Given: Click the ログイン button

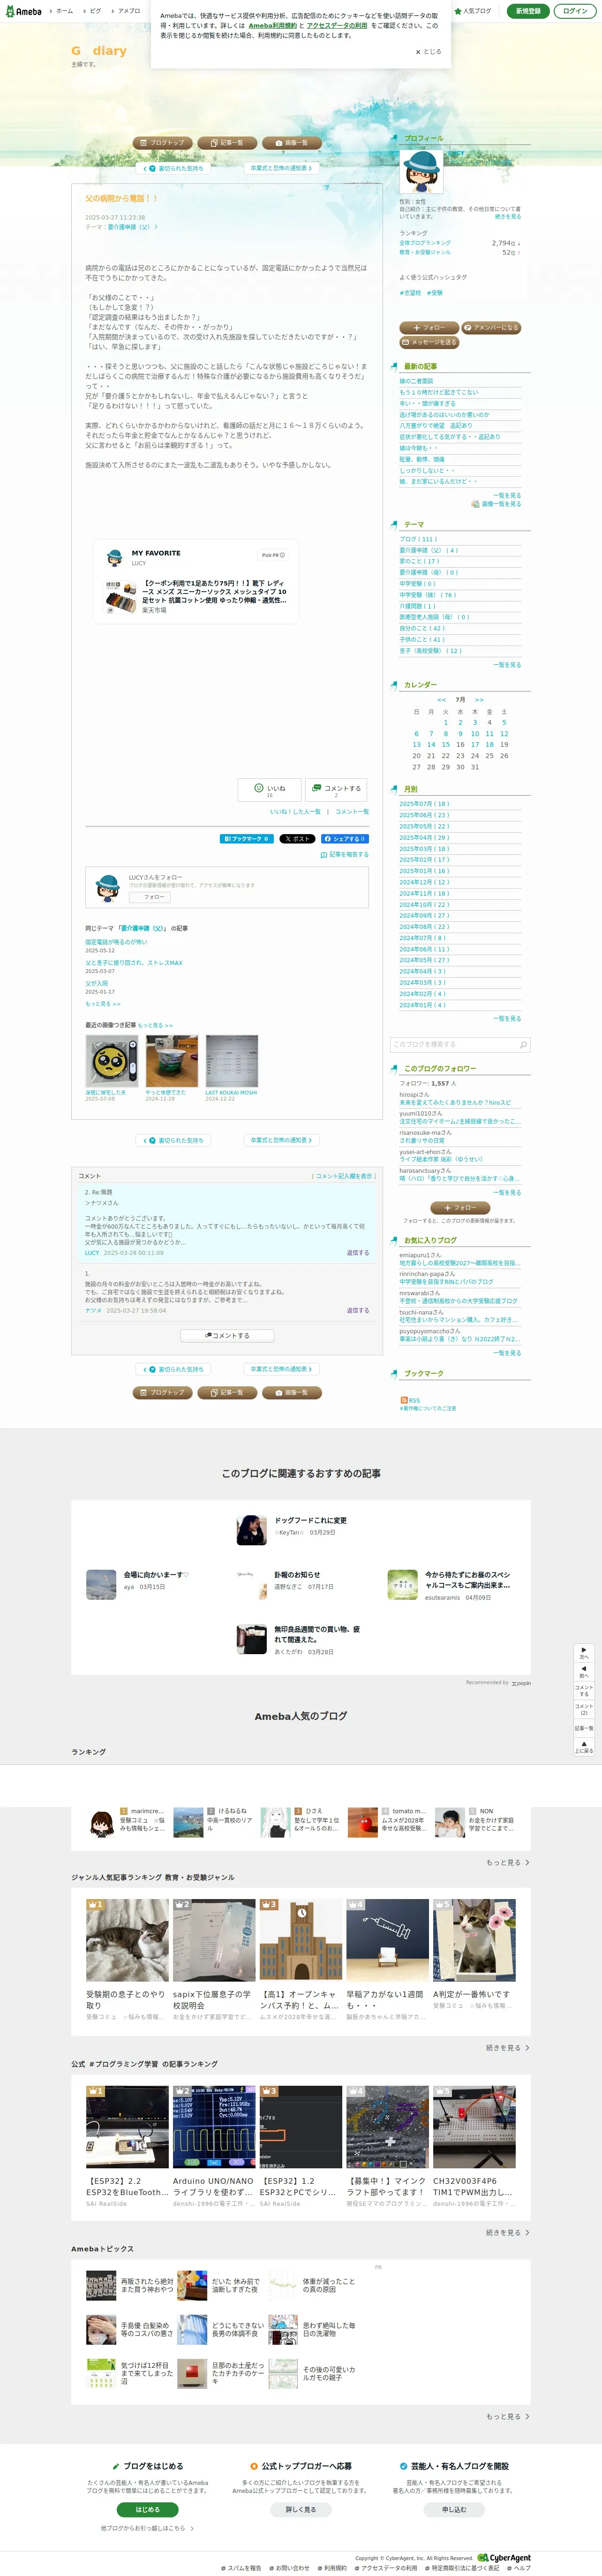Looking at the screenshot, I should click(575, 11).
